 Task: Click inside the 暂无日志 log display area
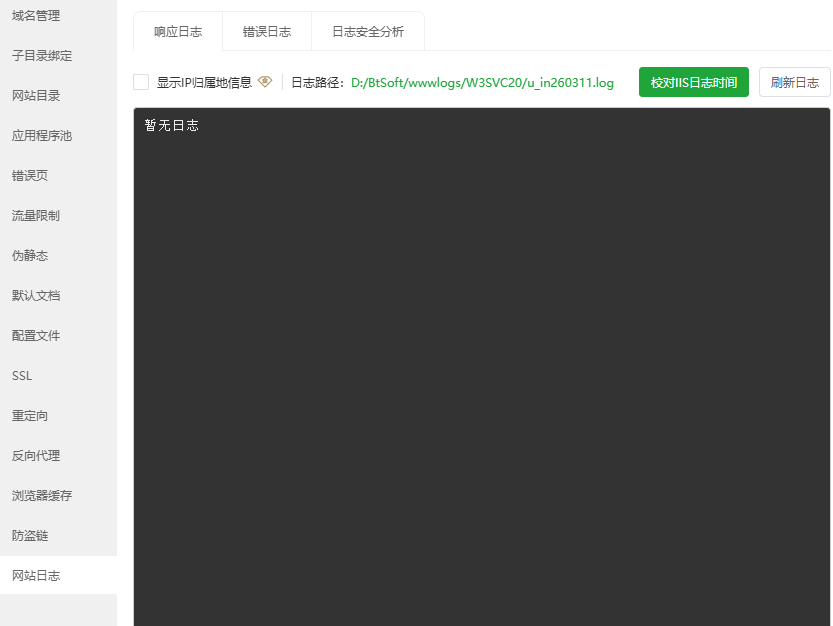(480, 360)
